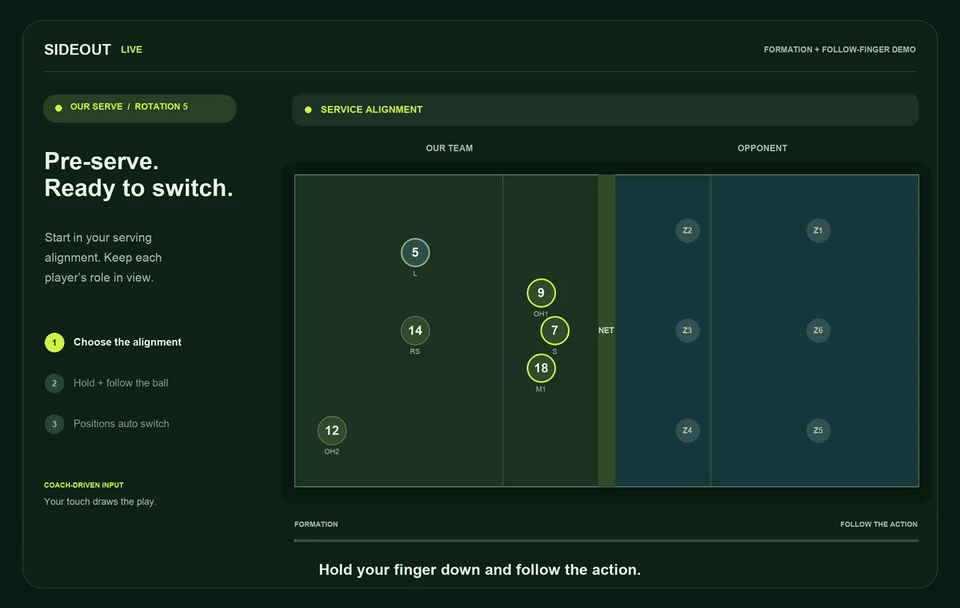
Task: Click 'Your touch draws the play.' text
Action: [100, 501]
